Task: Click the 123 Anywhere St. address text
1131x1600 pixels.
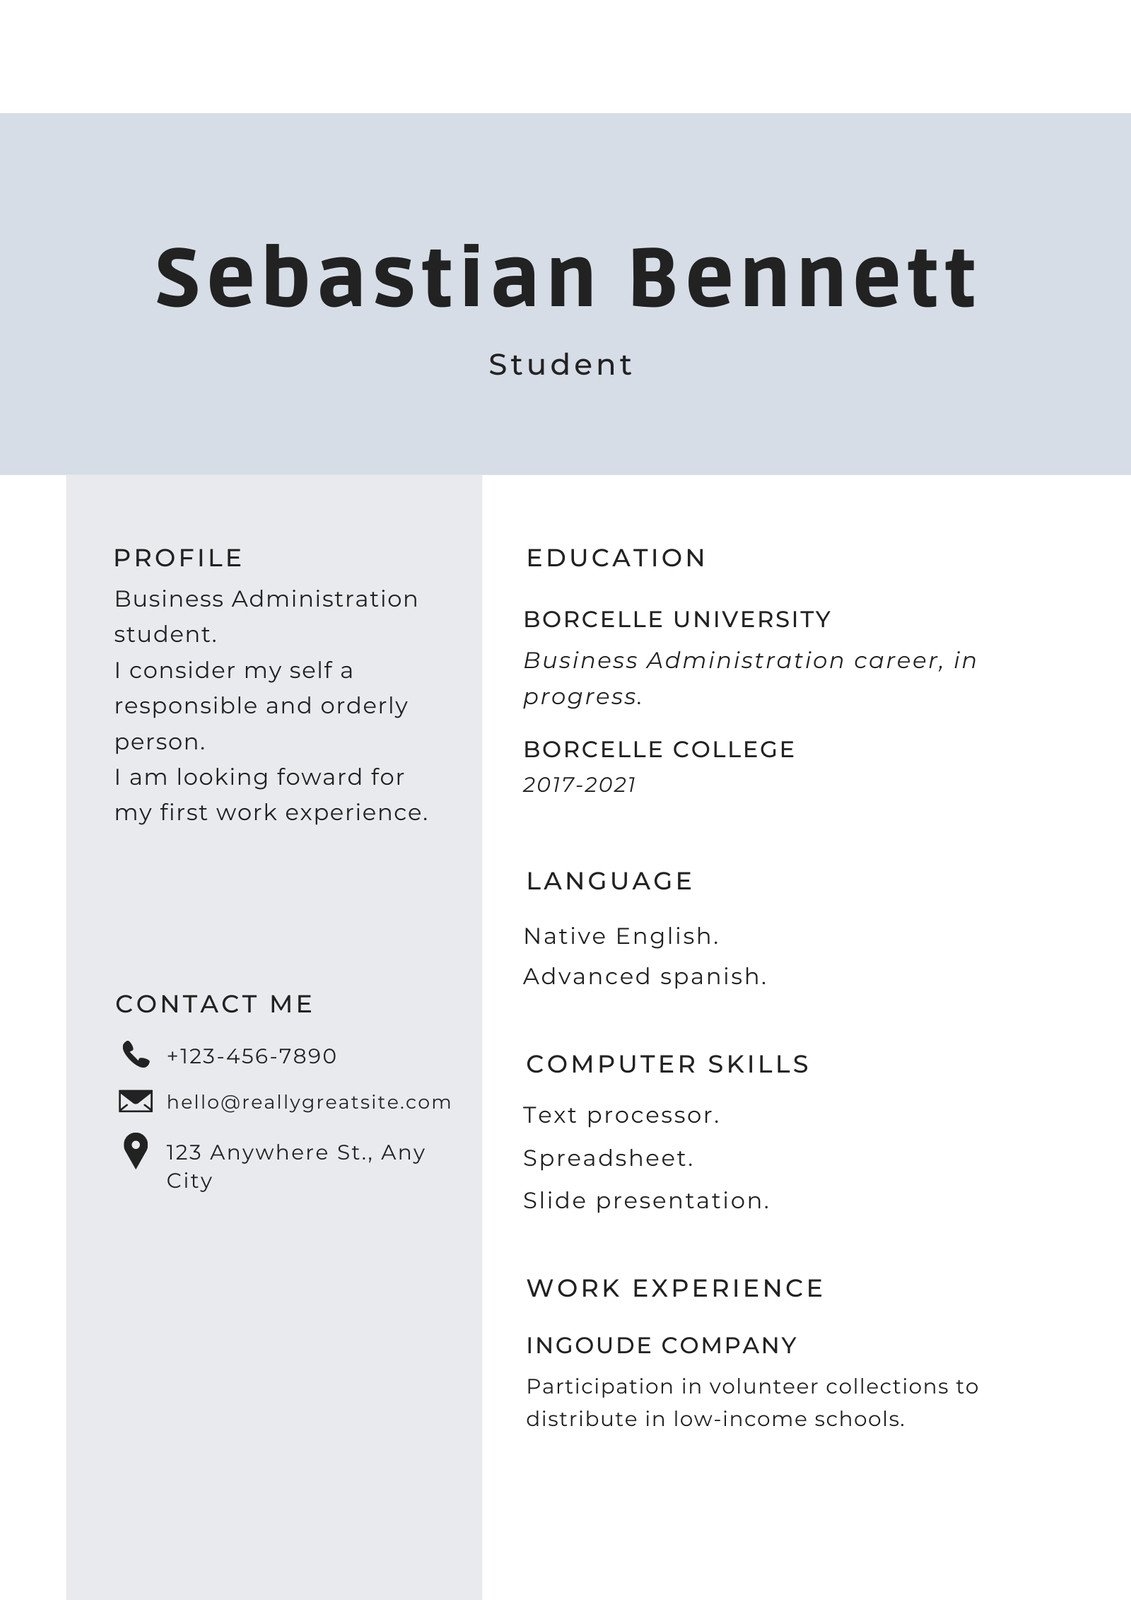Action: click(x=296, y=1153)
